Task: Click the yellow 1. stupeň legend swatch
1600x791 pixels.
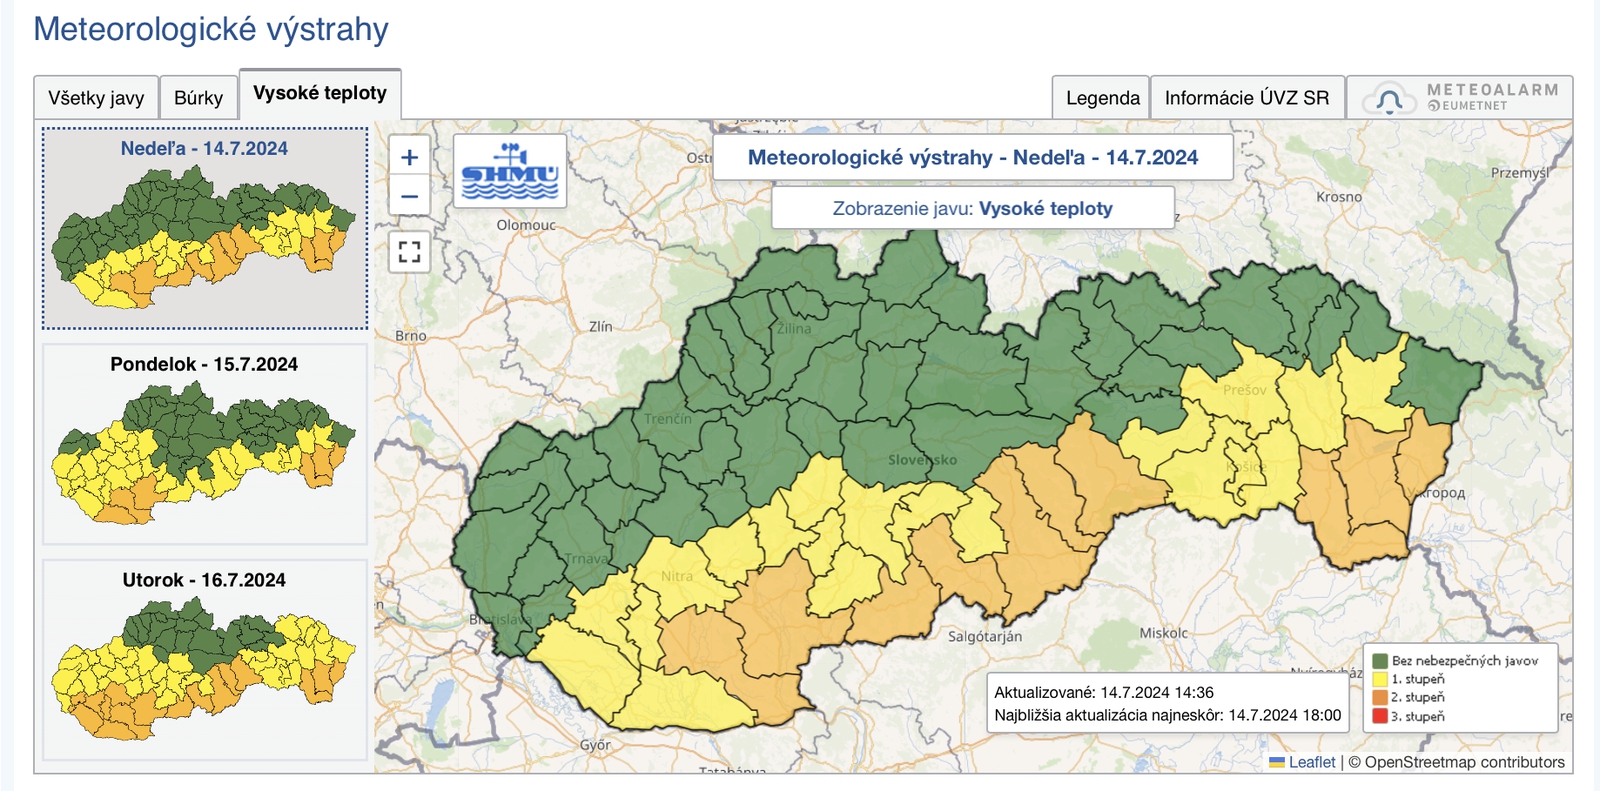Action: 1380,679
